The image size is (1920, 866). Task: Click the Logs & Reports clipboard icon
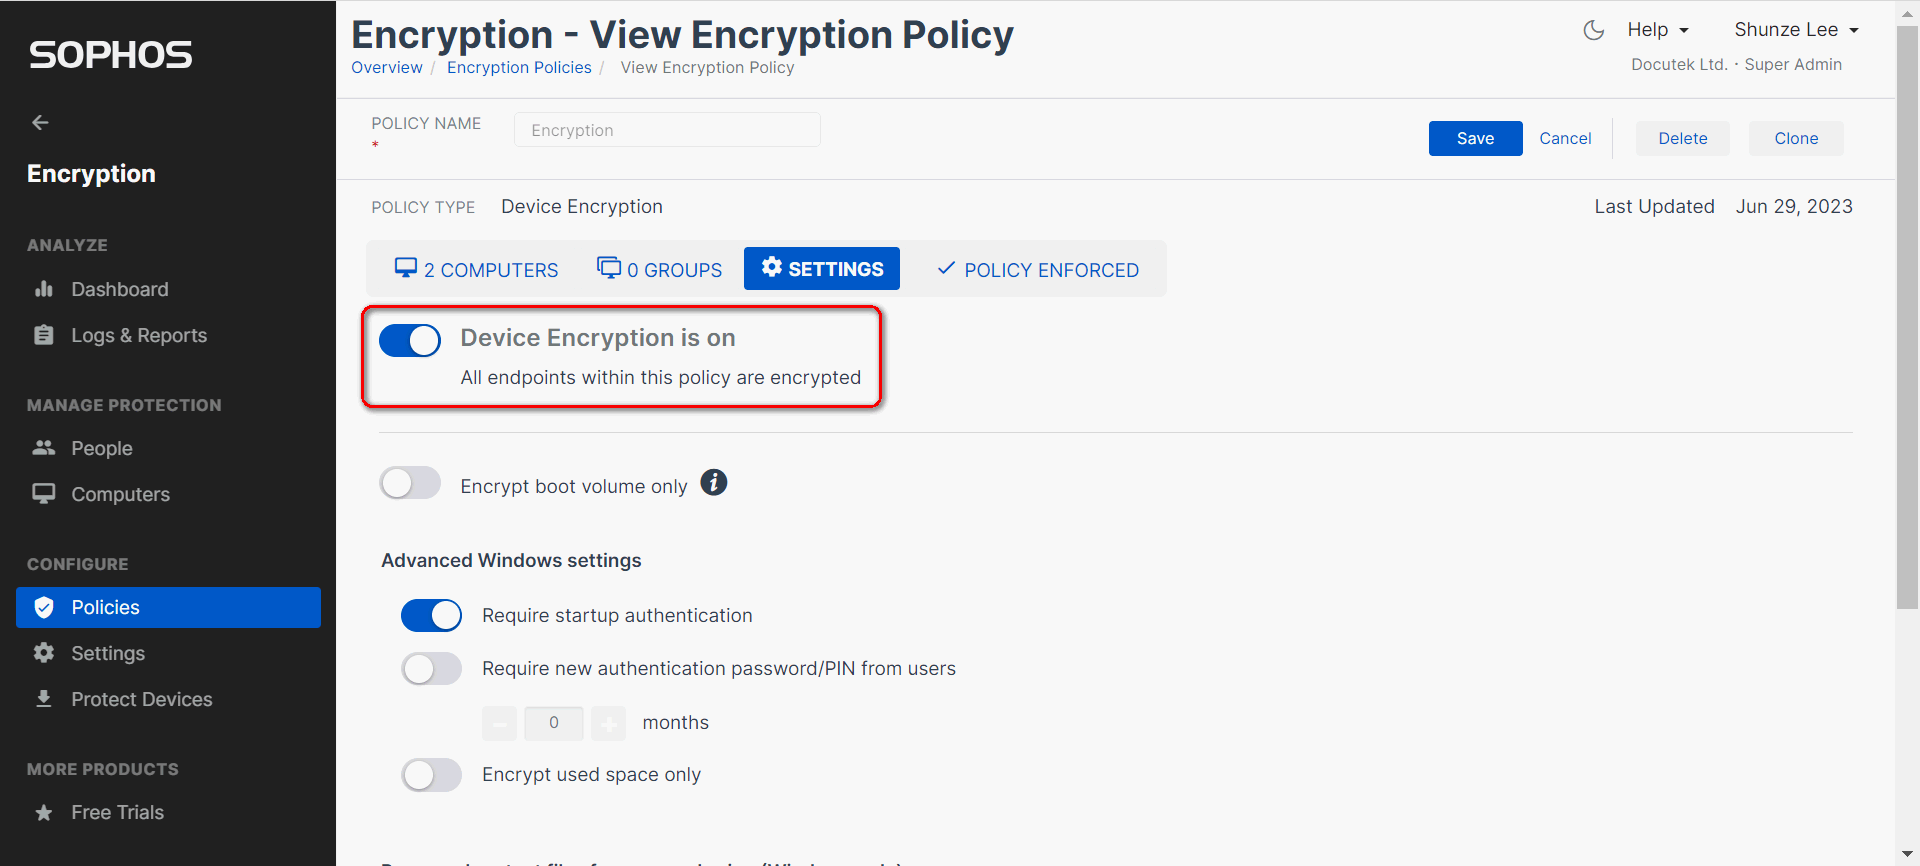[x=44, y=335]
